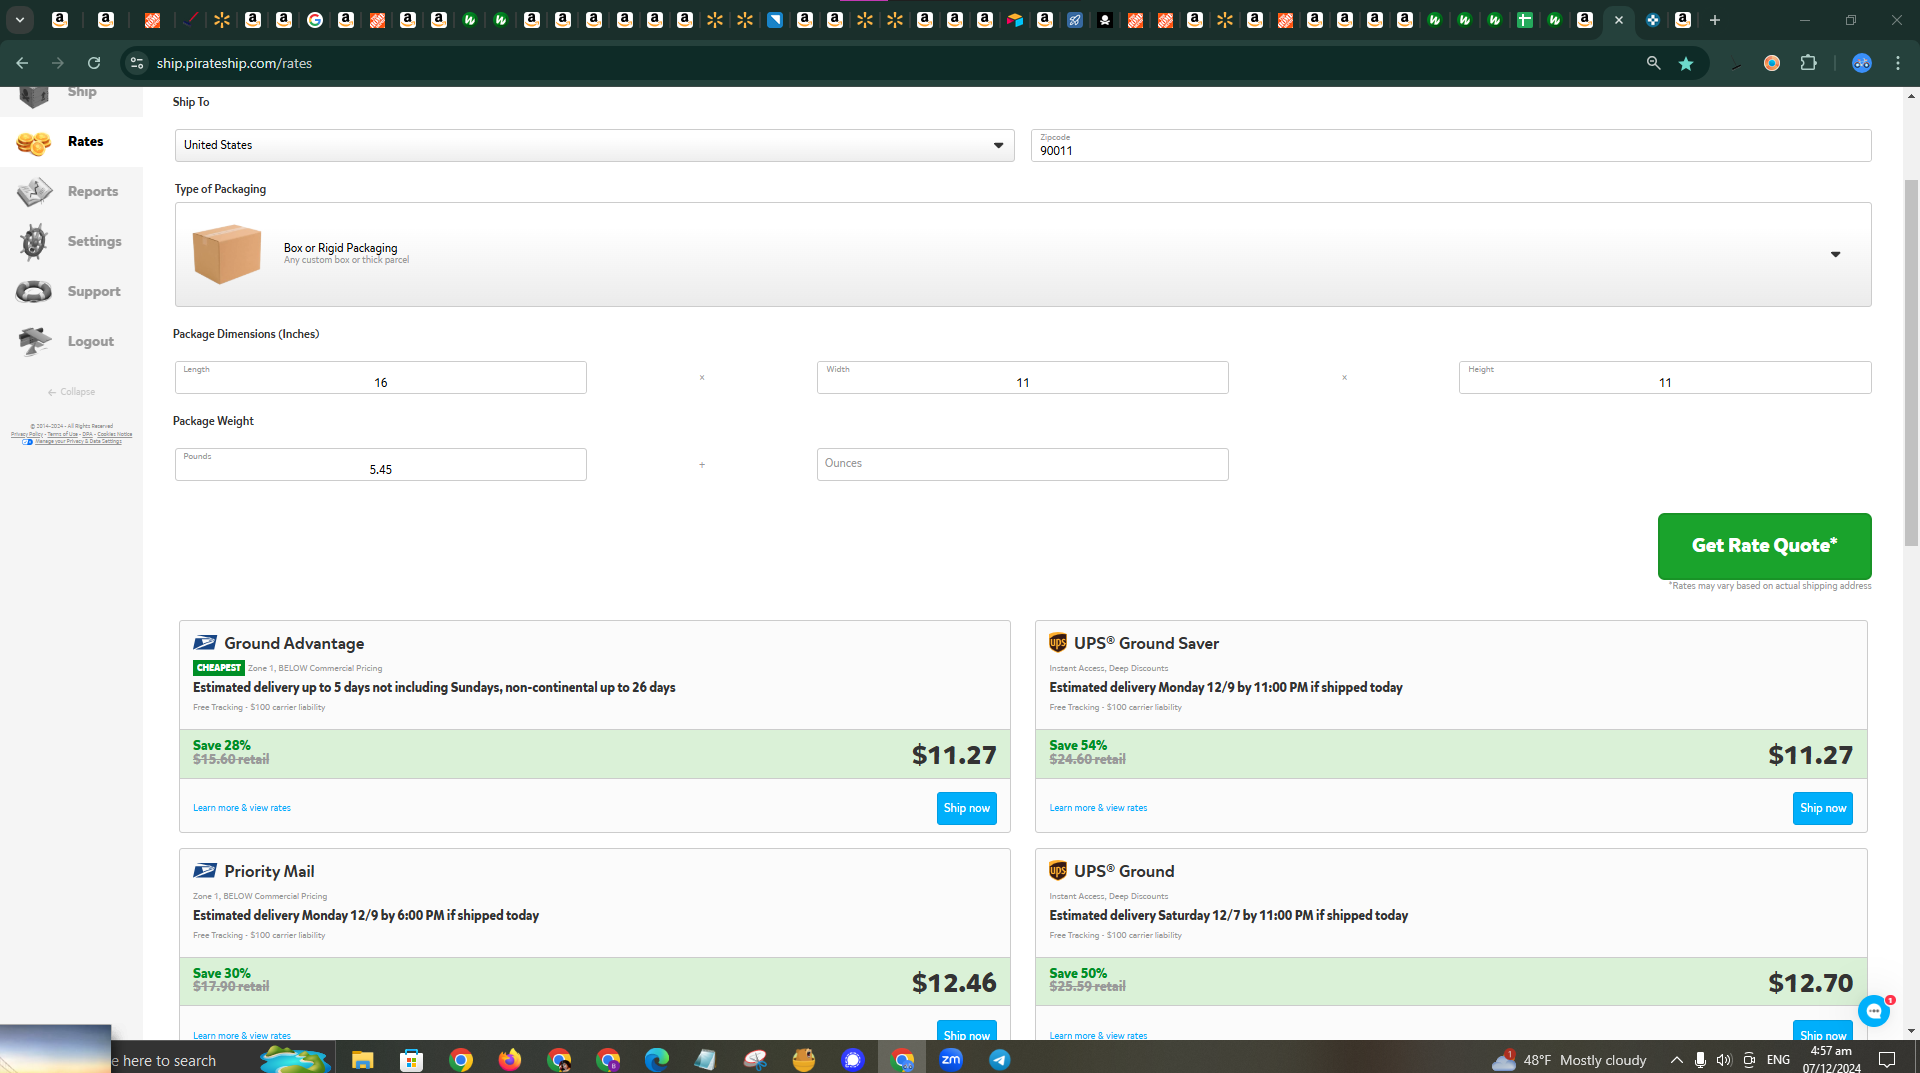The height and width of the screenshot is (1073, 1920).
Task: Open the Windows notification center
Action: [x=1887, y=1060]
